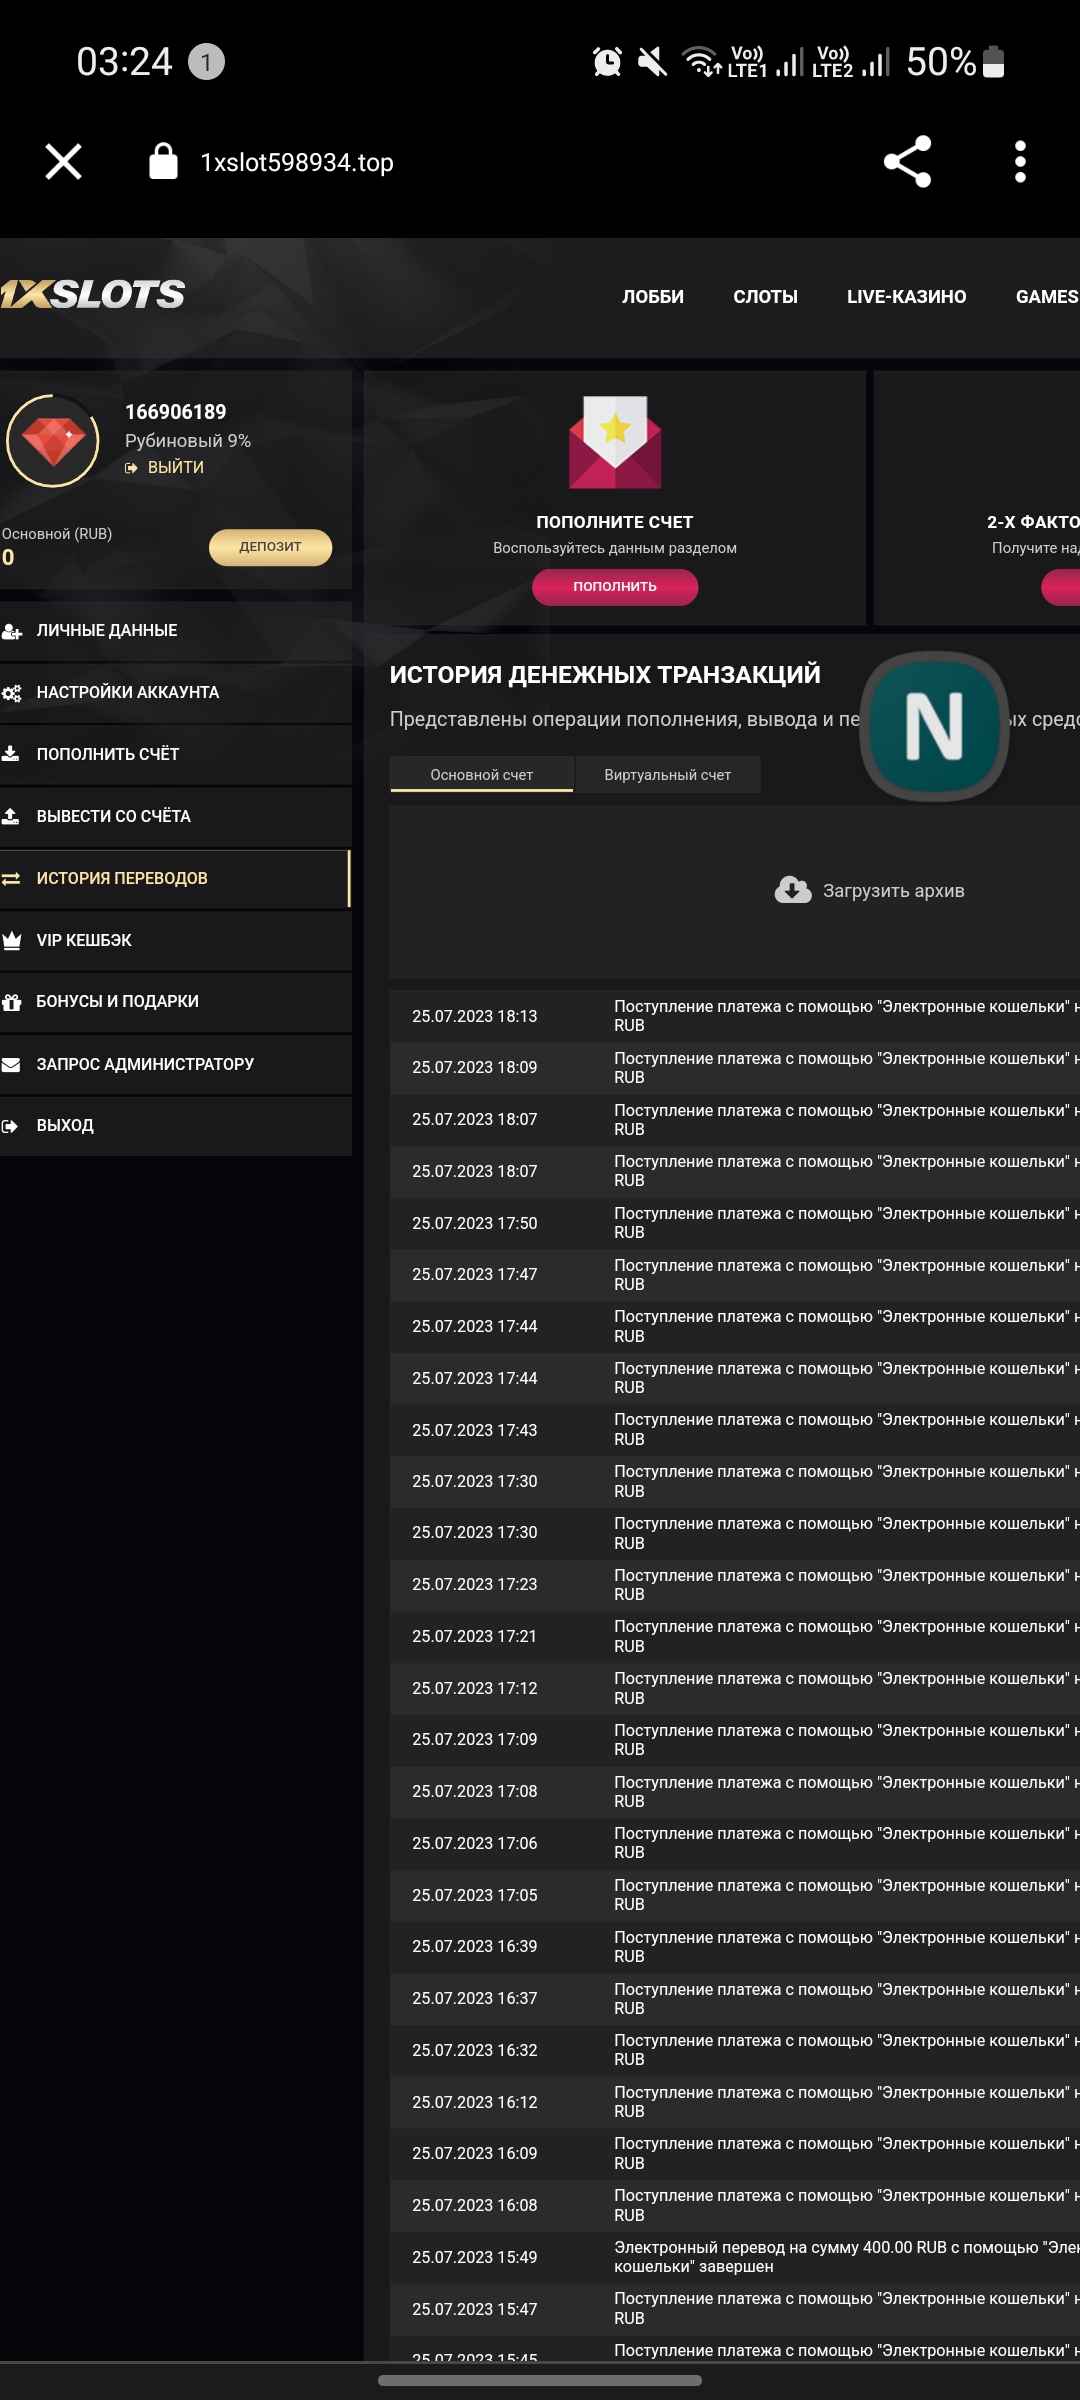Open VIP КЕШБЭК sidebar item
The height and width of the screenshot is (2400, 1080).
point(84,941)
